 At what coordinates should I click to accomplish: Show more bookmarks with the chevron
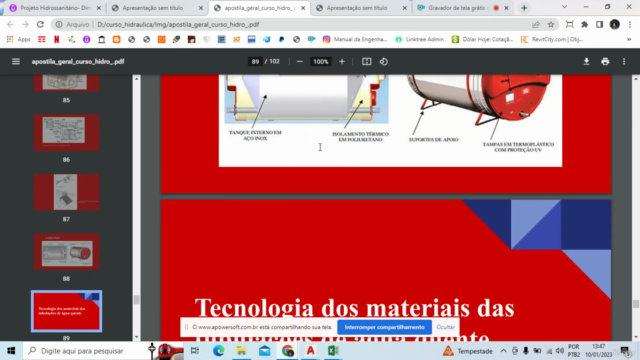click(629, 39)
